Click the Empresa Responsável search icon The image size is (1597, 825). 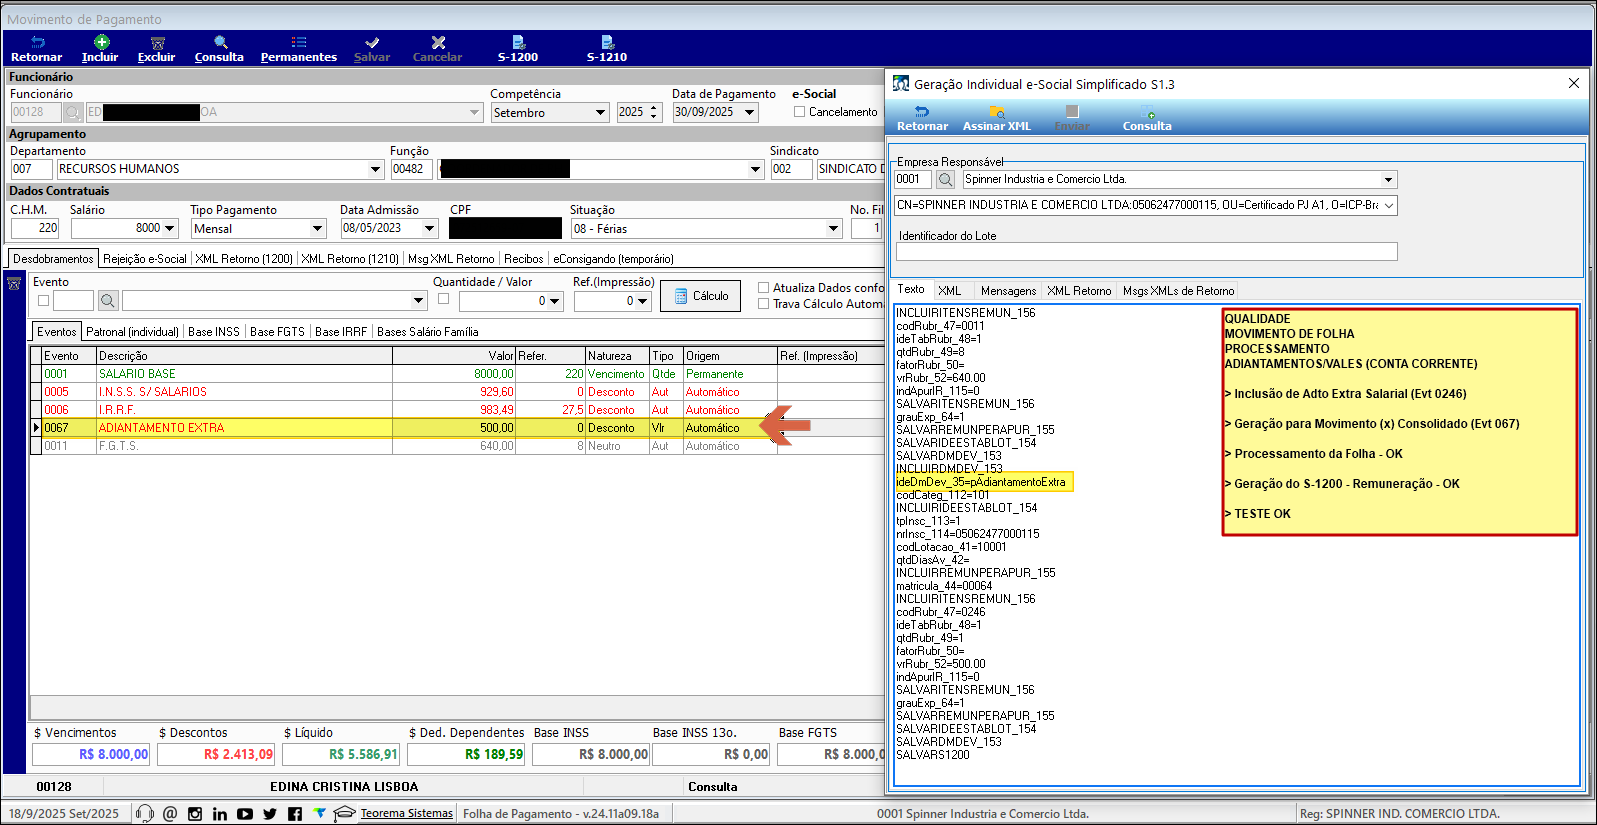tap(945, 180)
